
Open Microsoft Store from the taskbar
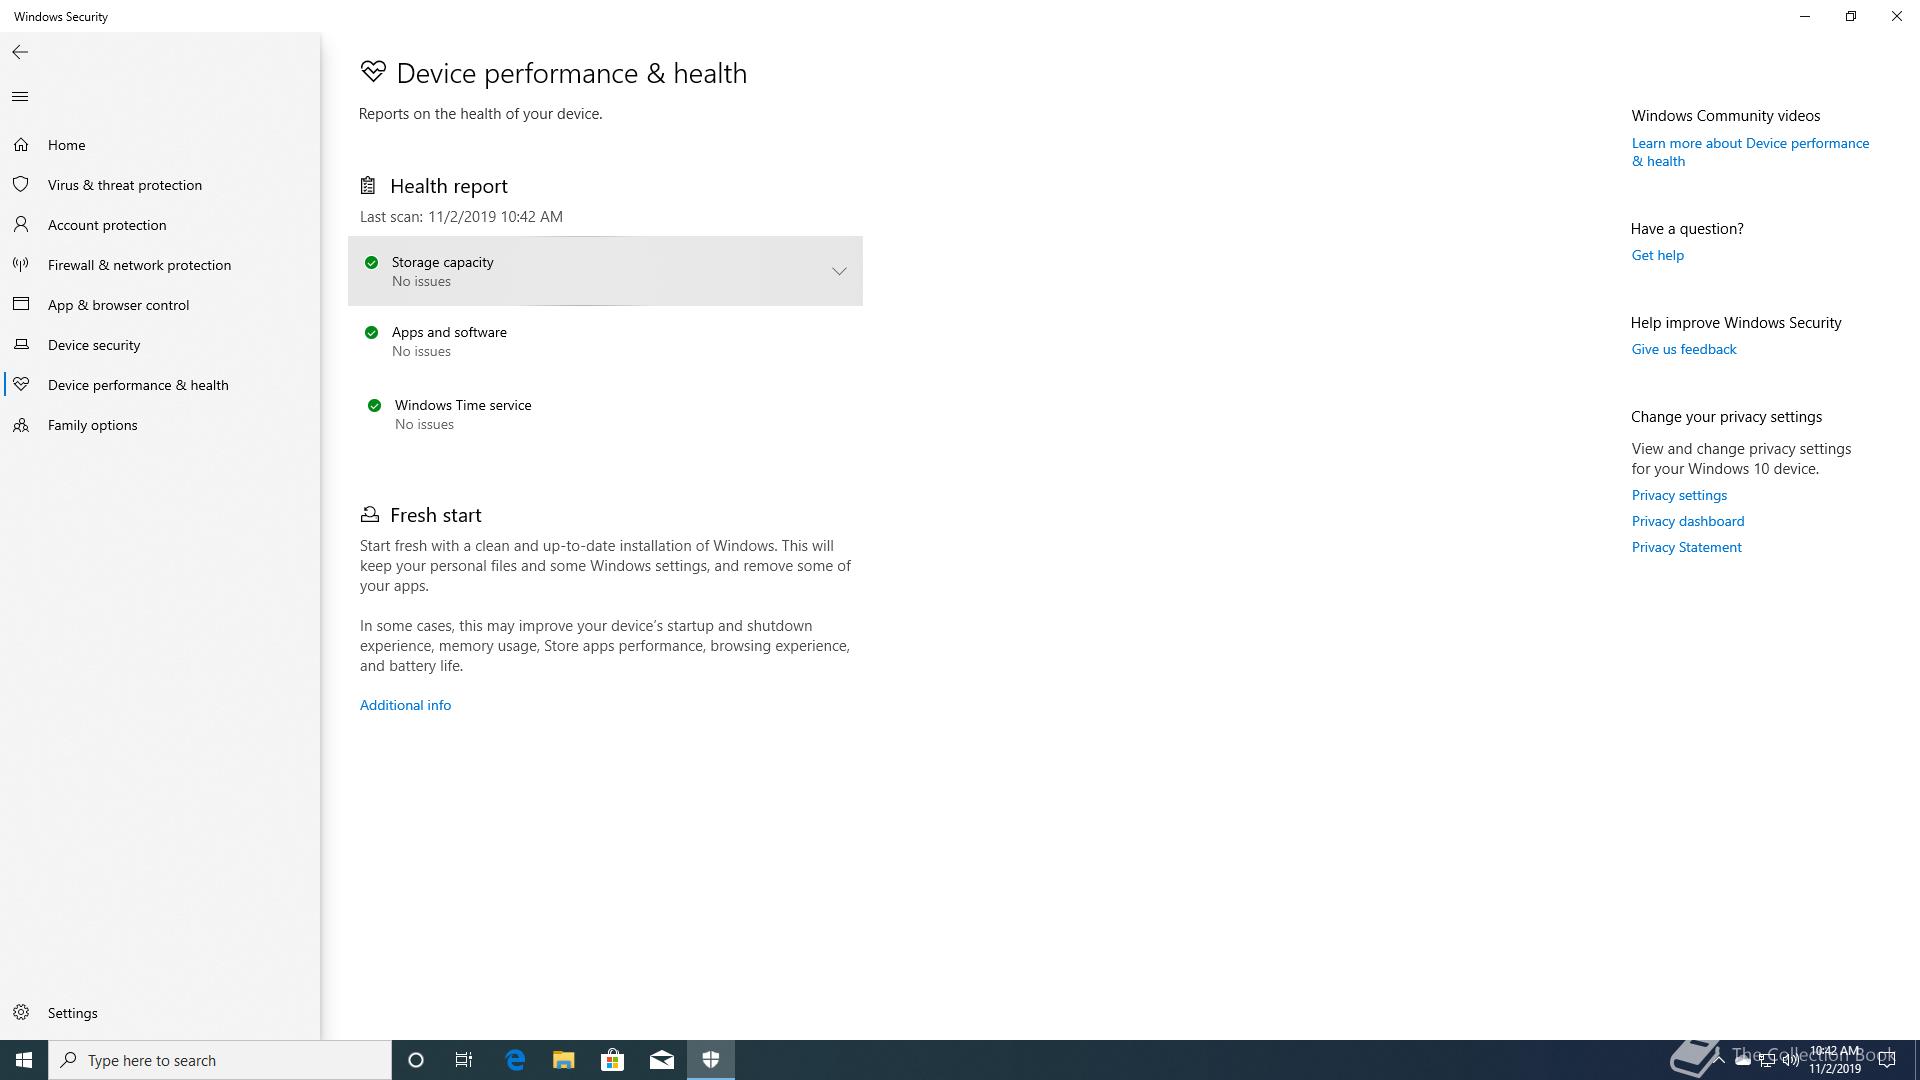(x=612, y=1060)
